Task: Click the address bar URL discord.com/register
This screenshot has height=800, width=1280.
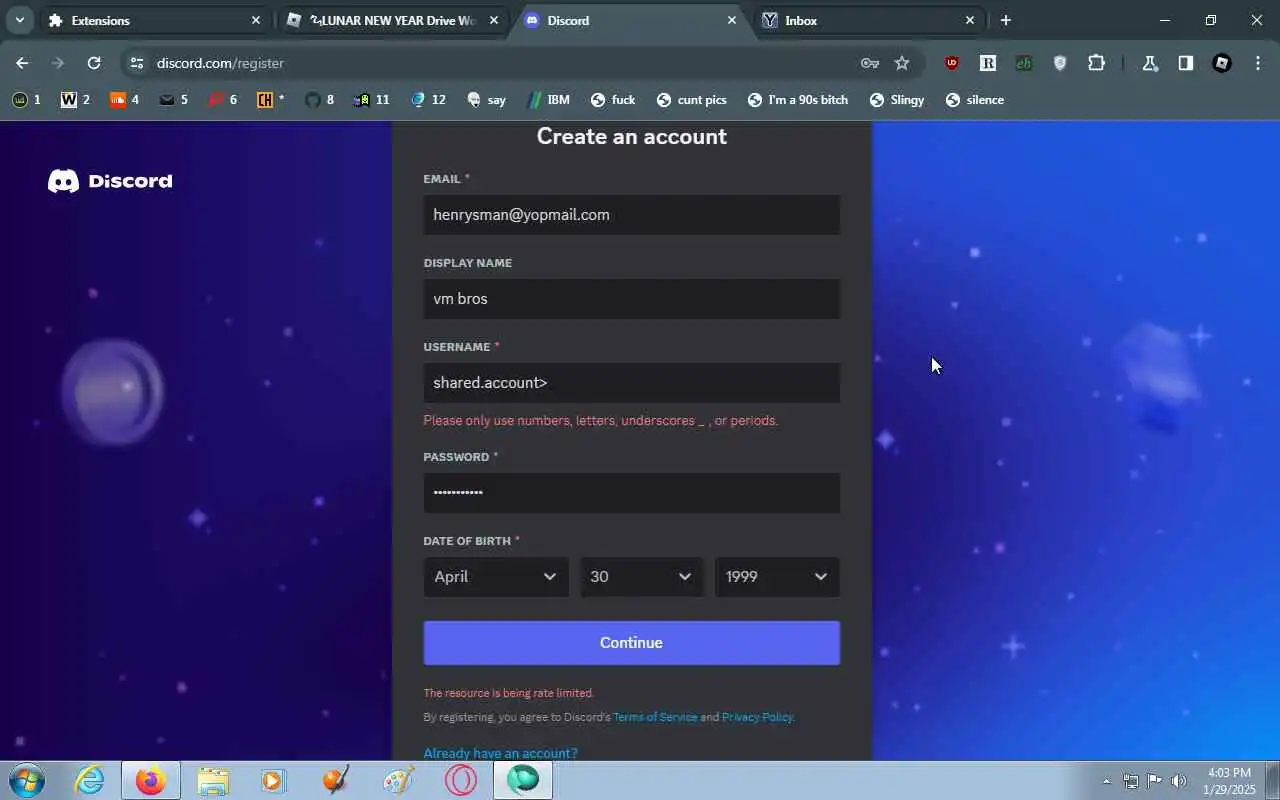Action: [220, 63]
